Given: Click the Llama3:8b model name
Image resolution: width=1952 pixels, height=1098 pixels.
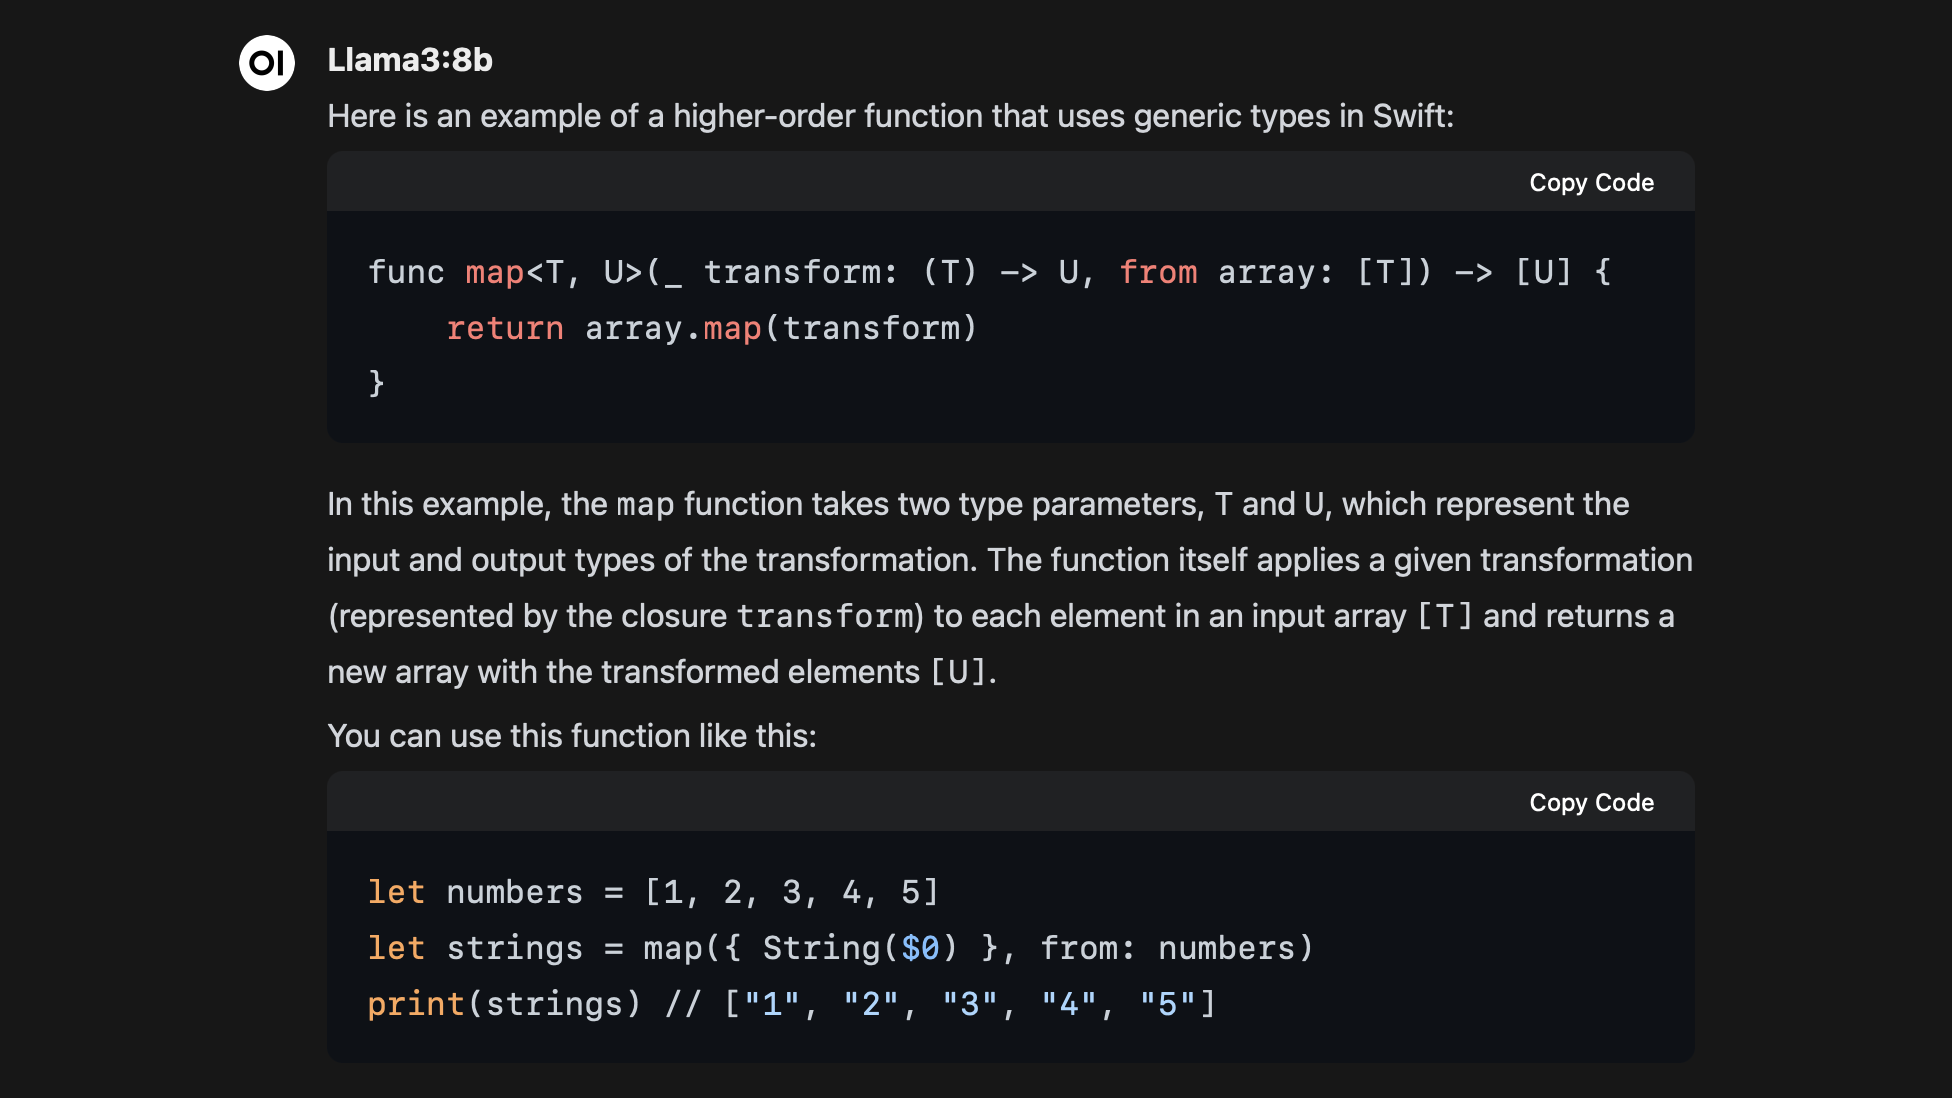Looking at the screenshot, I should pyautogui.click(x=410, y=60).
